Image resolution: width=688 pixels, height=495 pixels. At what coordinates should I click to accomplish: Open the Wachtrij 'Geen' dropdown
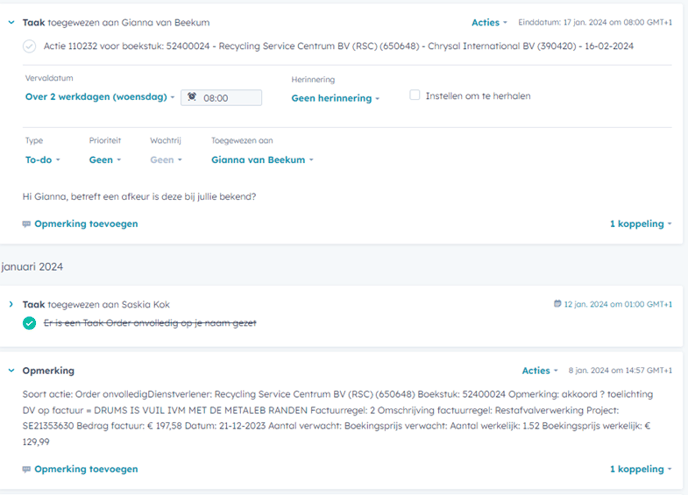166,160
